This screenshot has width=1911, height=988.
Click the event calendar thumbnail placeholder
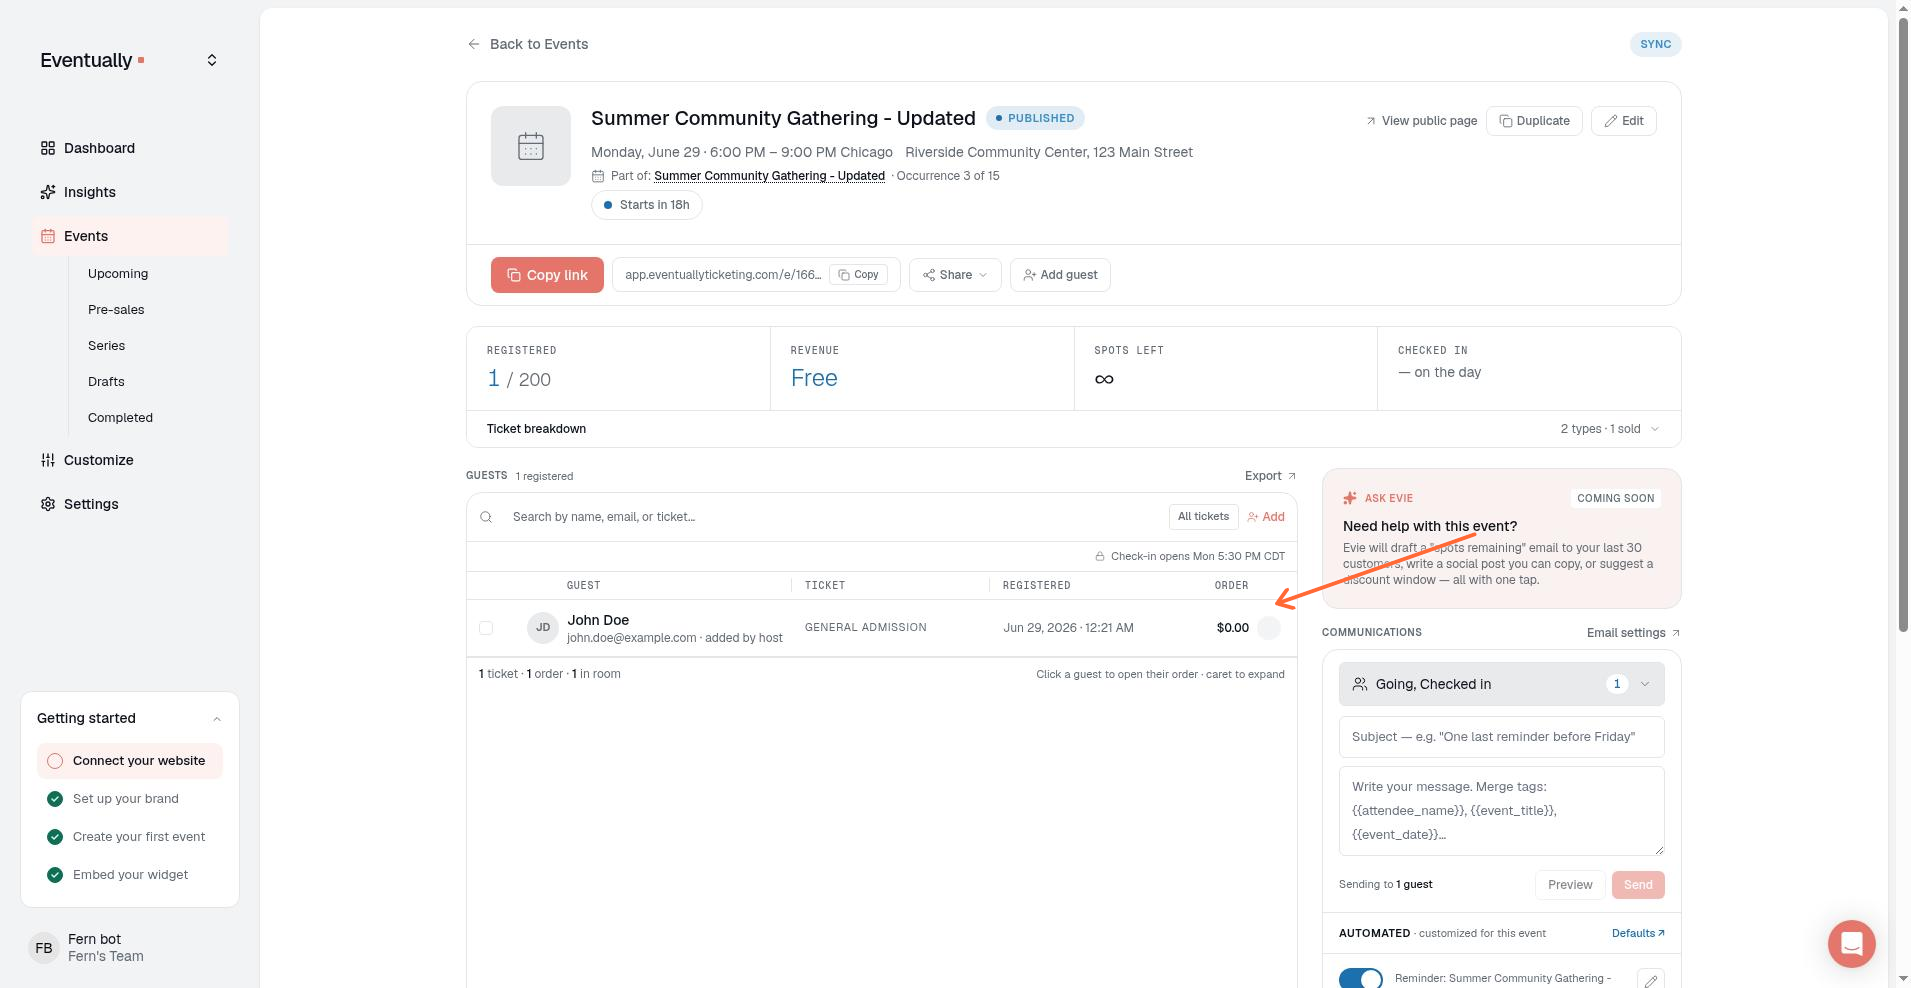[x=531, y=146]
